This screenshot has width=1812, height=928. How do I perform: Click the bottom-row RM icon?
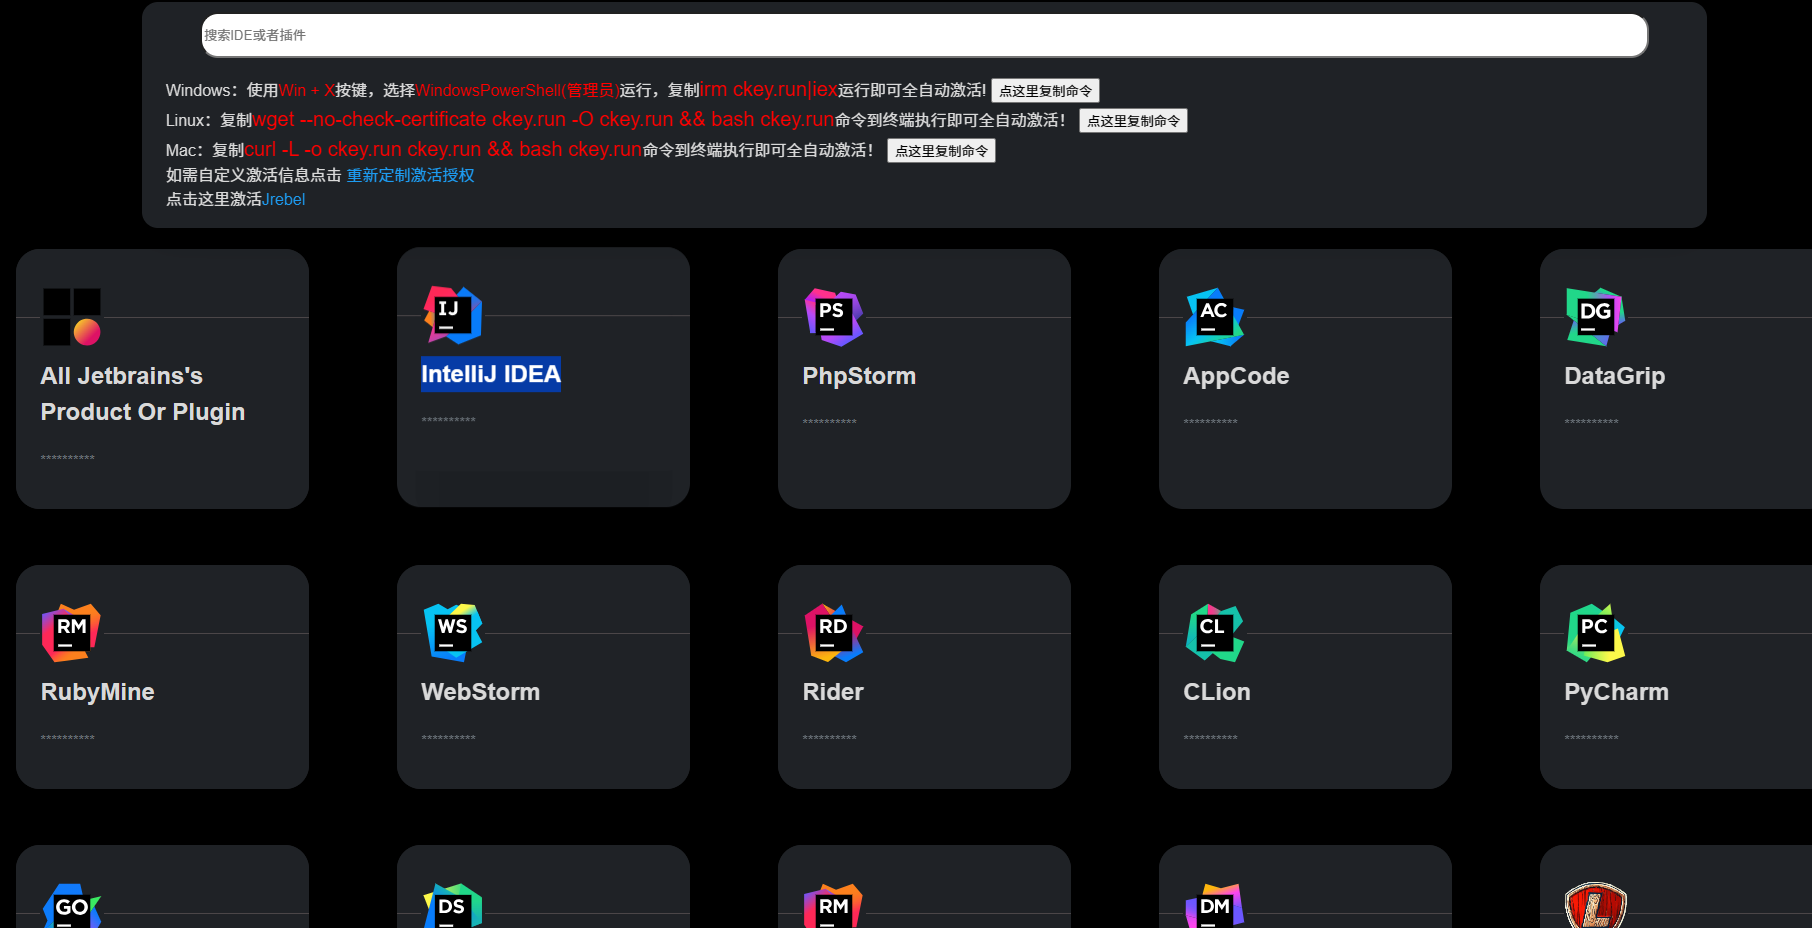click(834, 906)
